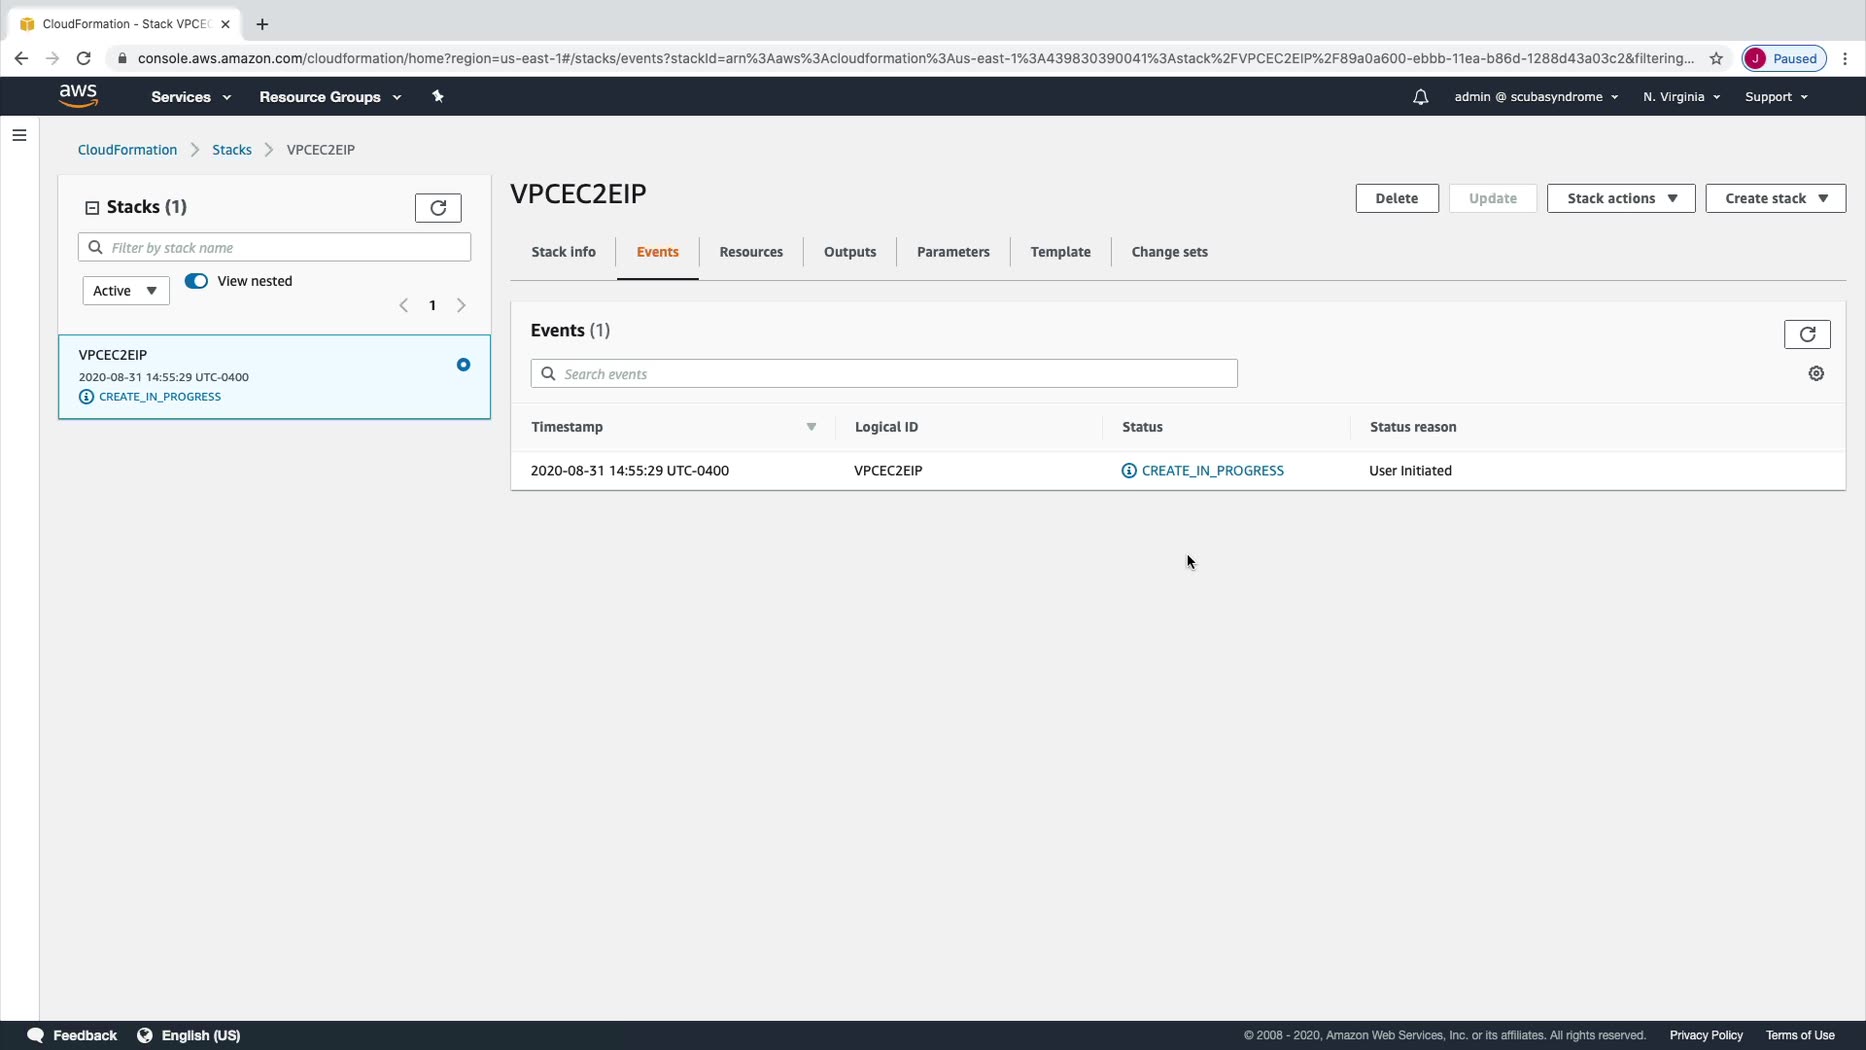Click the VPCEC2EIP logical ID cell
Viewport: 1866px width, 1050px height.
(888, 471)
